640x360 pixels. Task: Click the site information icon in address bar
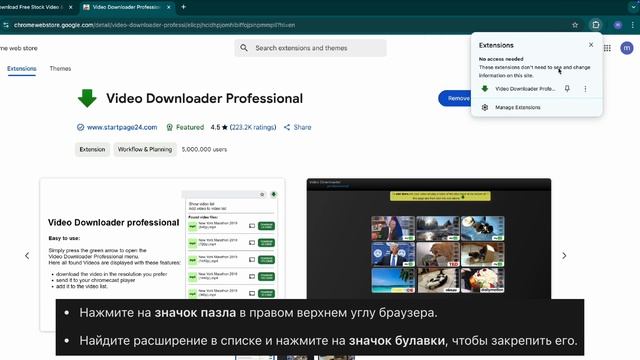[6, 25]
